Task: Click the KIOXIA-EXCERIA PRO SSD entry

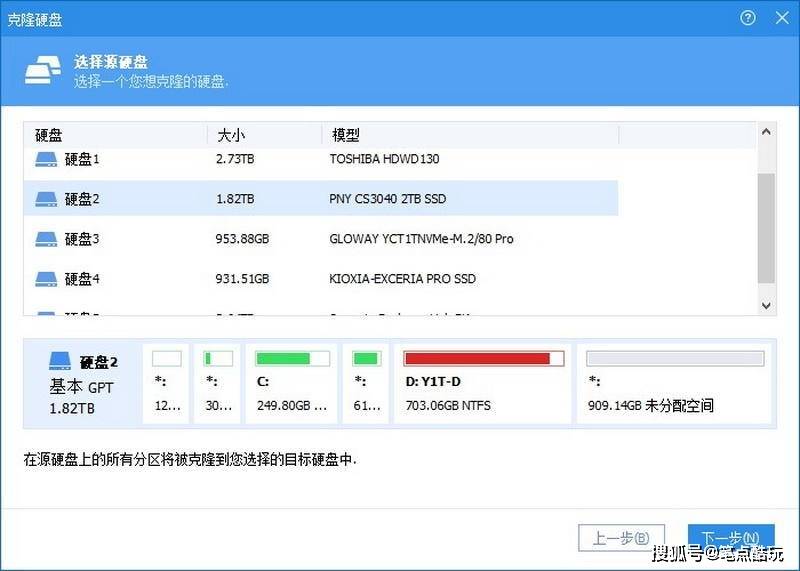Action: pyautogui.click(x=403, y=279)
